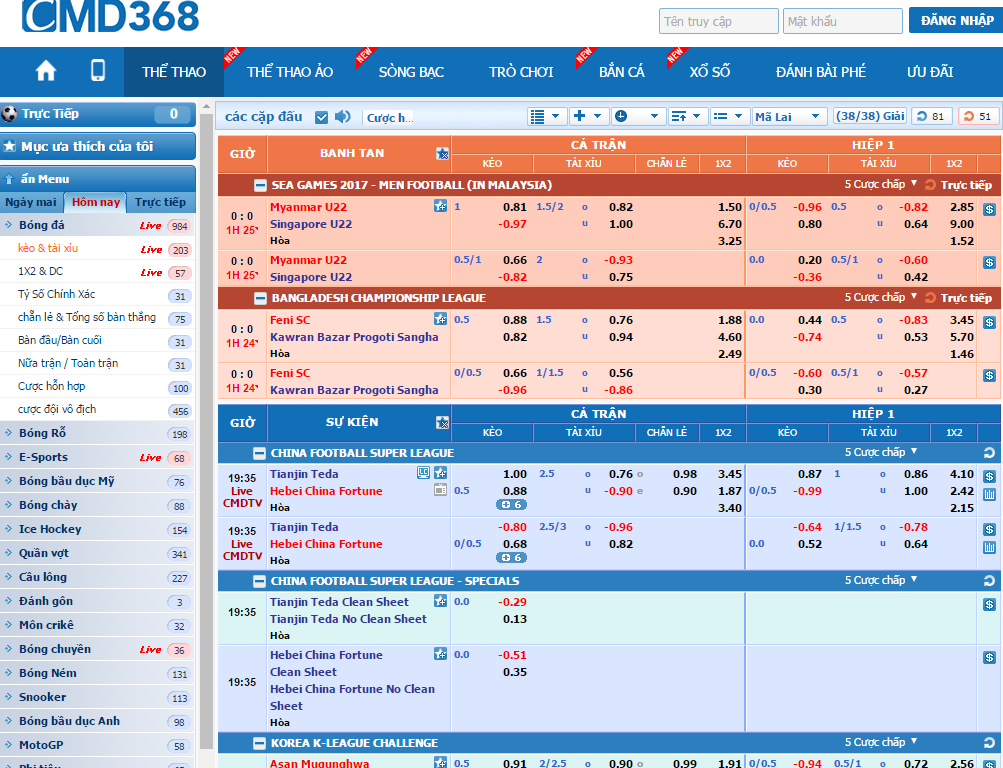Refresh the China Football Super League section
1003x768 pixels.
pos(989,453)
